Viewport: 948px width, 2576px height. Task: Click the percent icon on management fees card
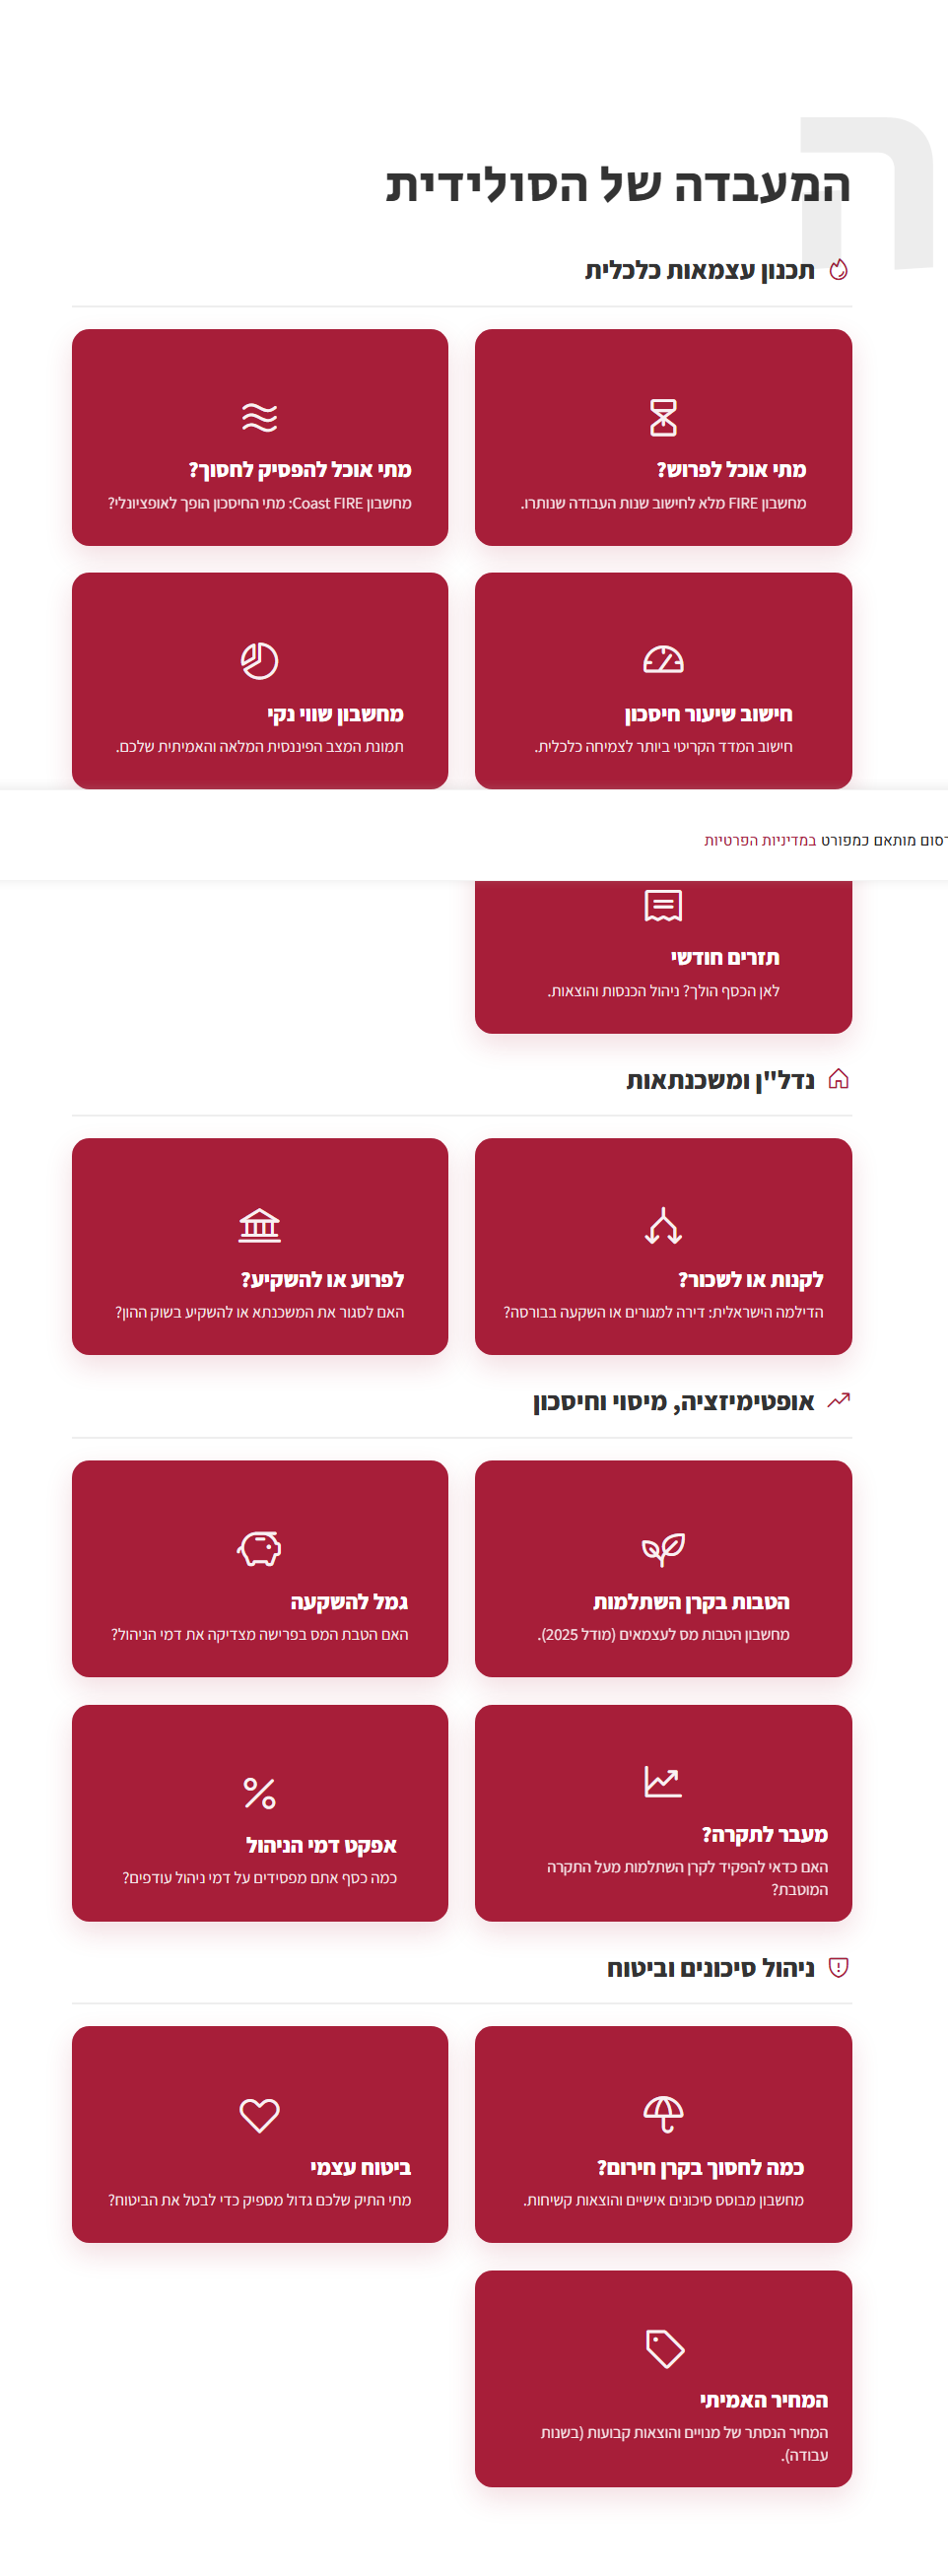pyautogui.click(x=259, y=1793)
